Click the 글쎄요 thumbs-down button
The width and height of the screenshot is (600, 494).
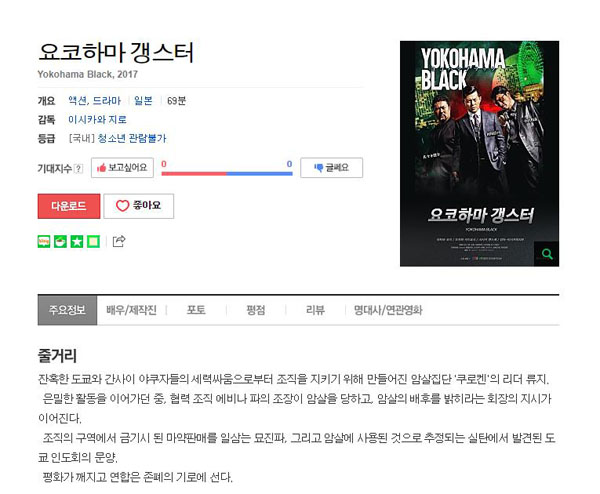point(331,168)
